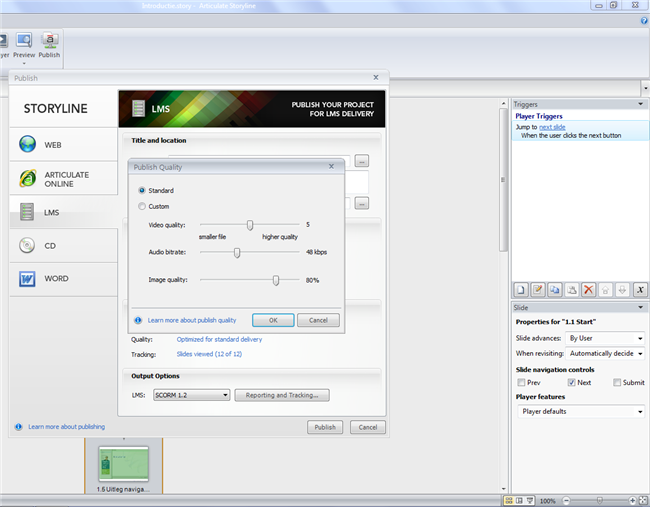Select the Custom quality radio button

[142, 206]
